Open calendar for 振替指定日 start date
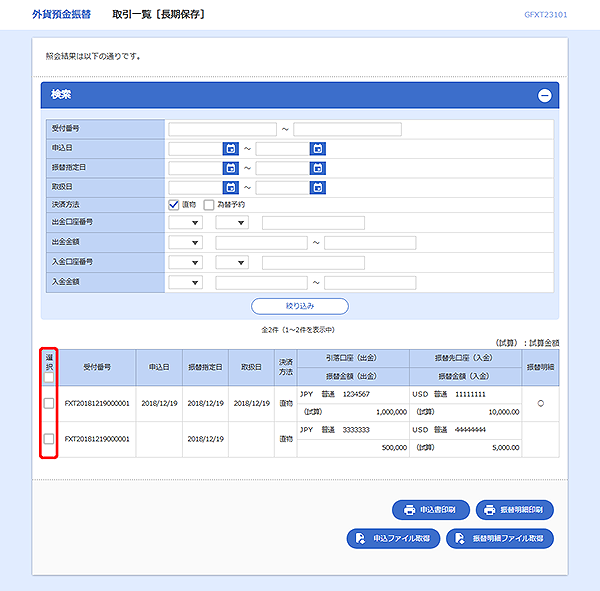Screen dimensions: 600x591 pyautogui.click(x=230, y=168)
